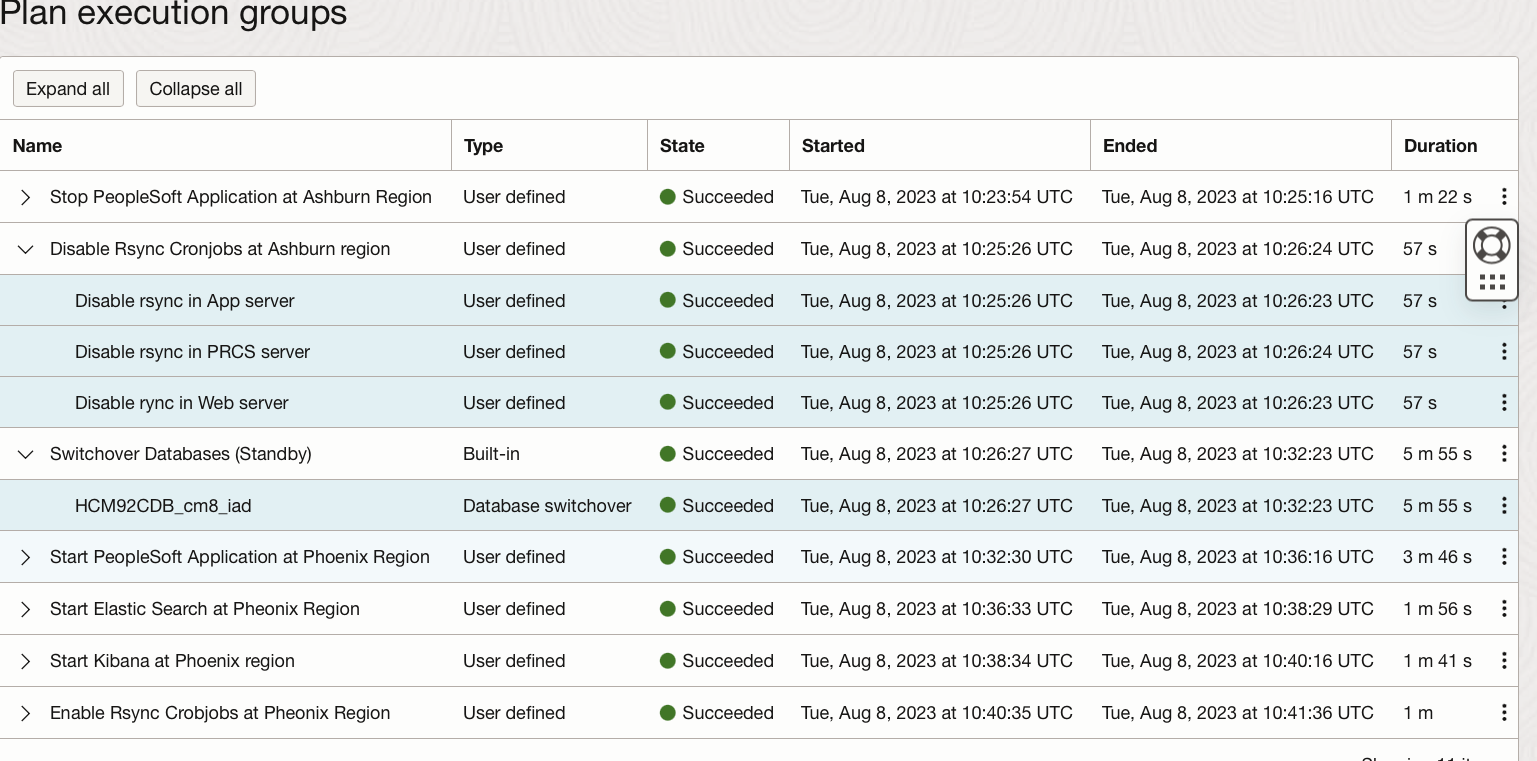The image size is (1537, 761).
Task: Expand Stop PeopleSoft Application at Ashburn Region
Action: [x=26, y=198]
